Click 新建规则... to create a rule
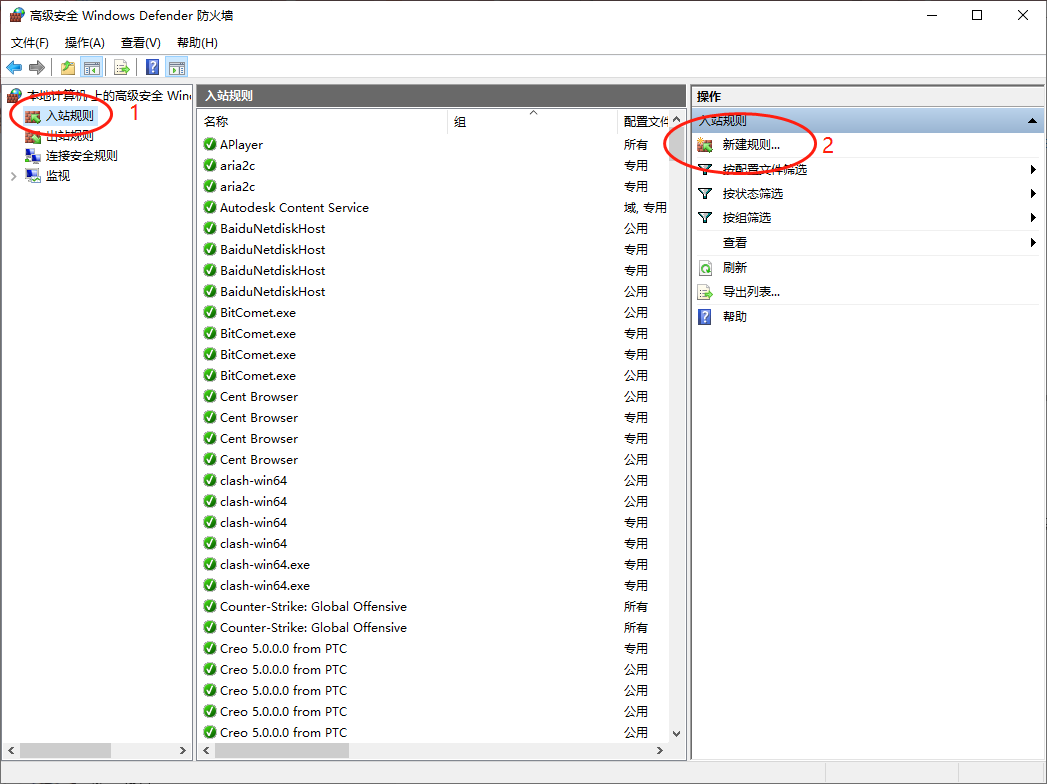1047x784 pixels. point(750,145)
